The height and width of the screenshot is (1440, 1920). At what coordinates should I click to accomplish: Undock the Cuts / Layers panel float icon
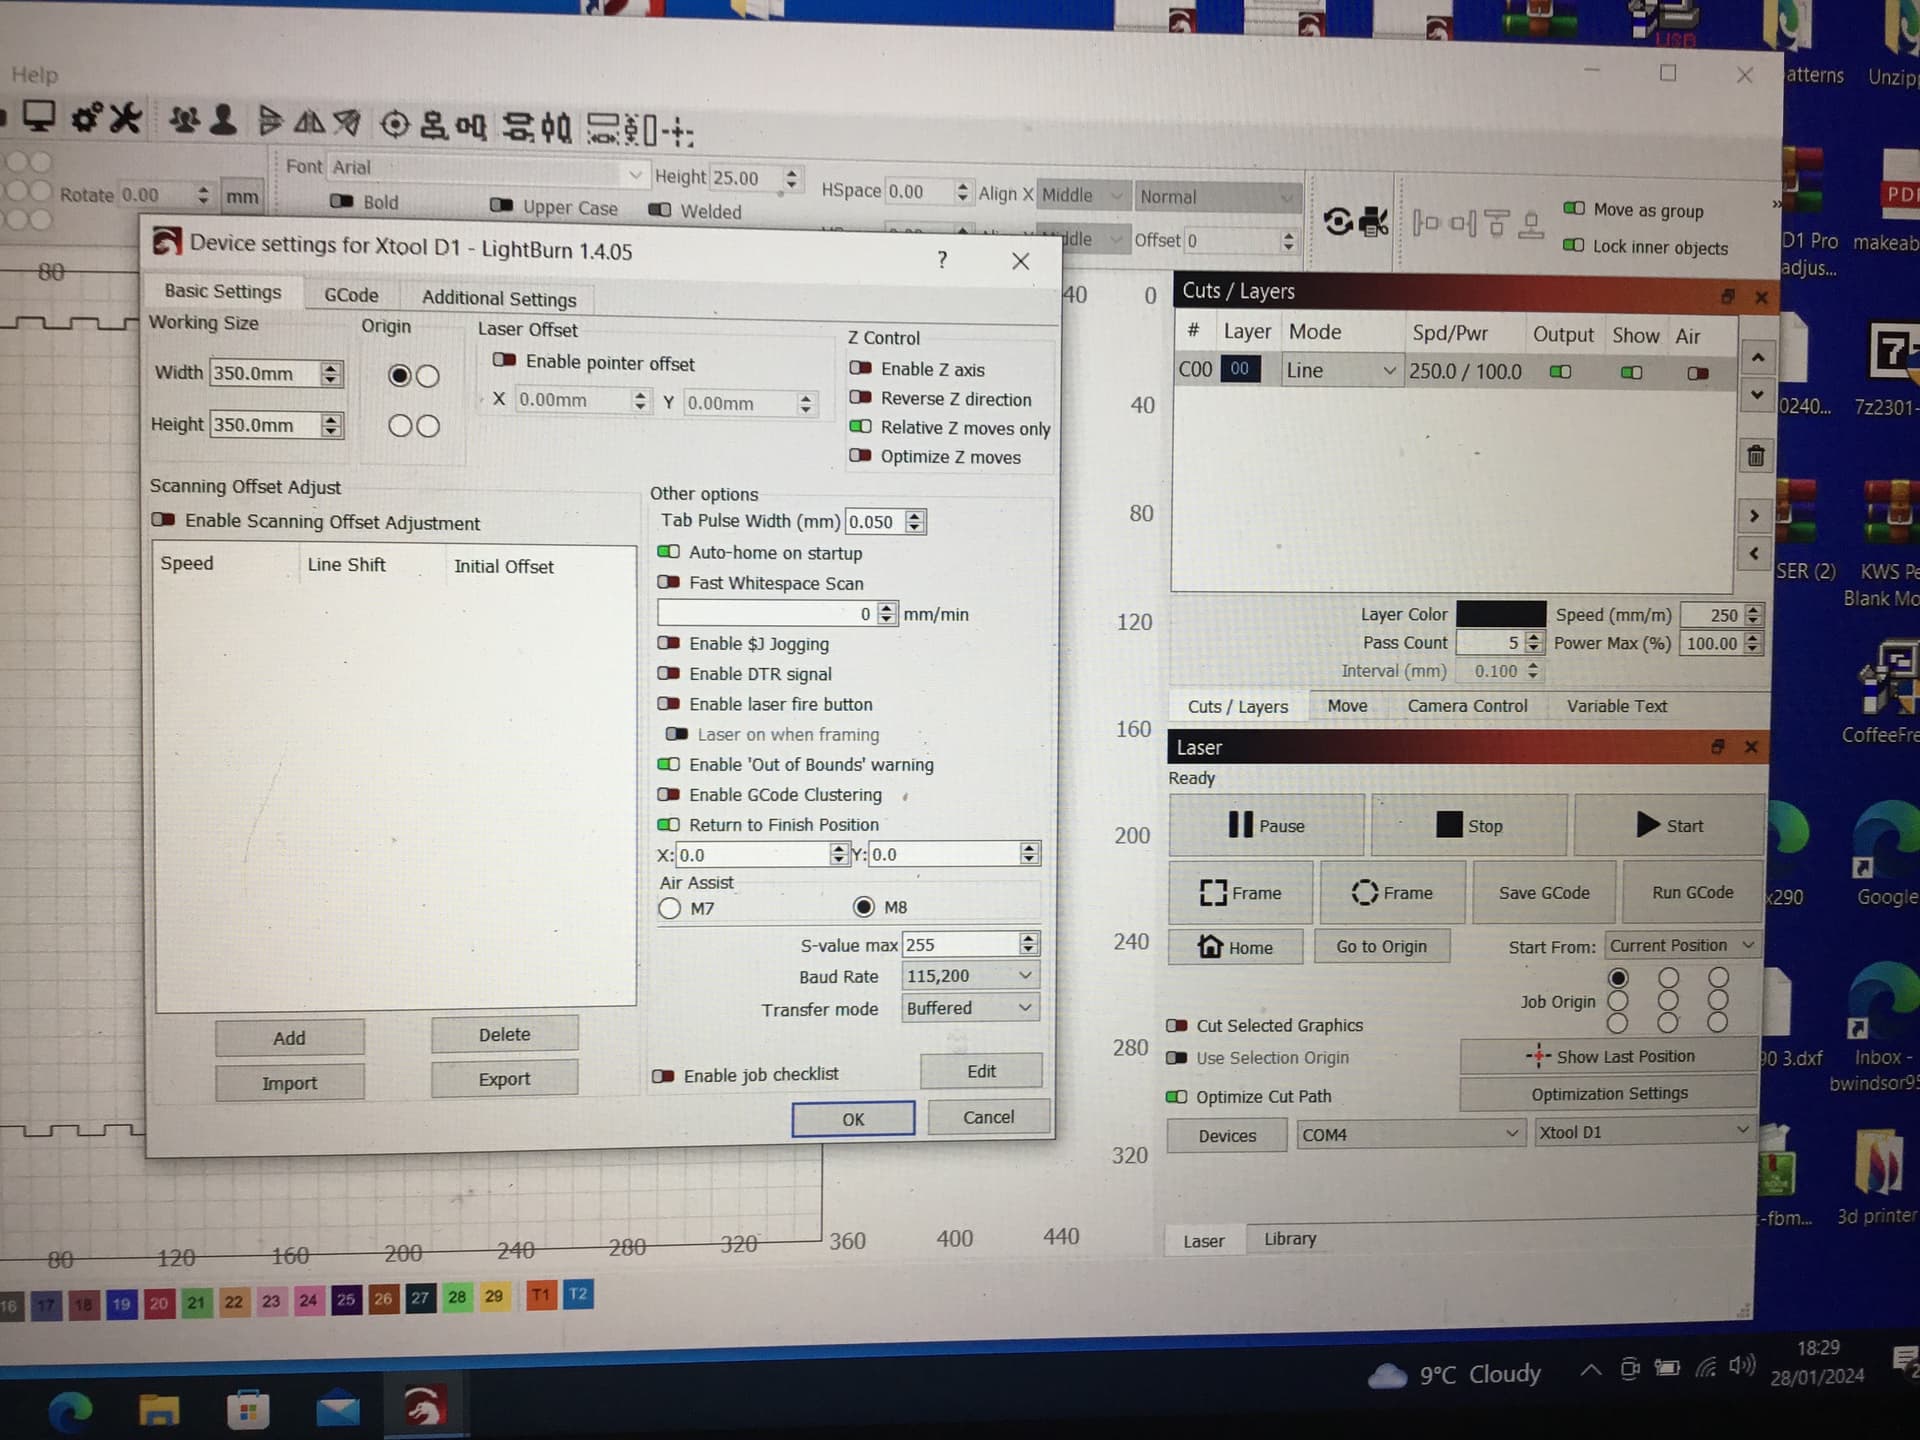pos(1727,296)
